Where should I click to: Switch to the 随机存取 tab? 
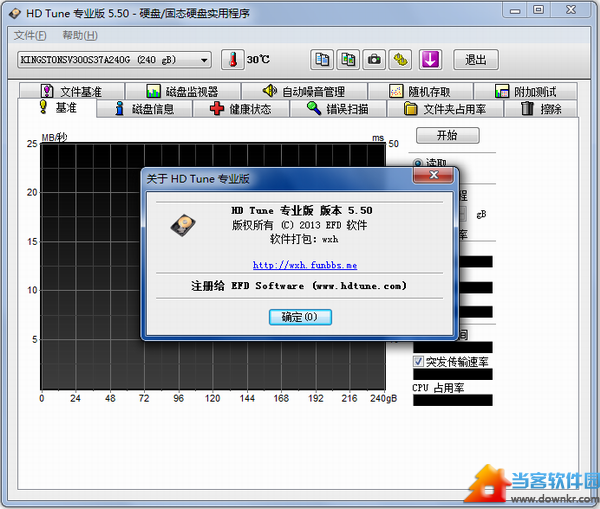pyautogui.click(x=420, y=91)
